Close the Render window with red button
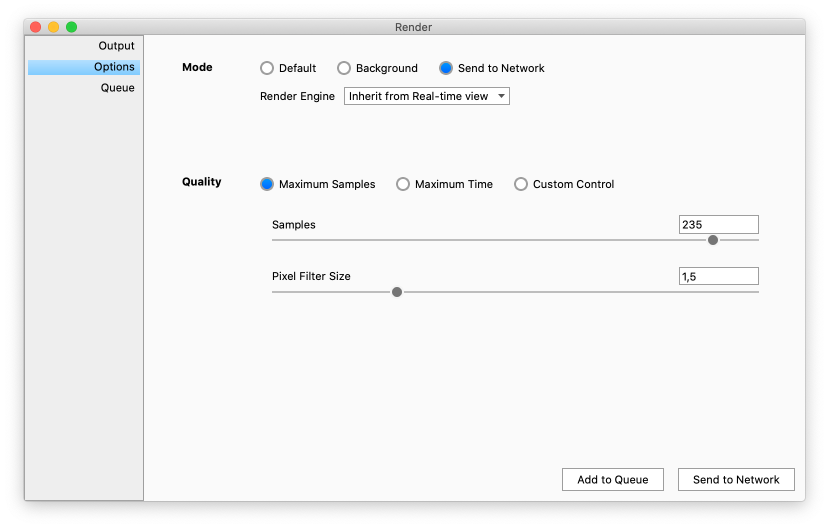Viewport: 828px width, 529px height. pyautogui.click(x=36, y=27)
